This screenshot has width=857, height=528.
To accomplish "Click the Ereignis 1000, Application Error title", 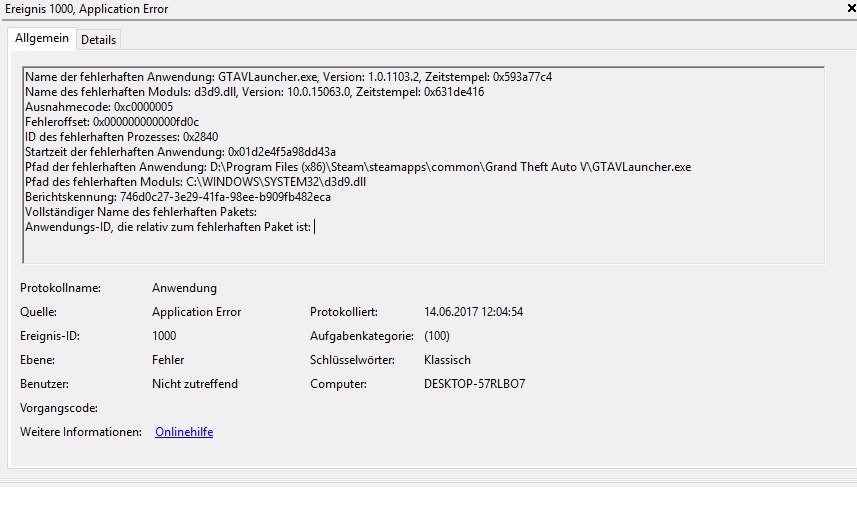I will (86, 9).
